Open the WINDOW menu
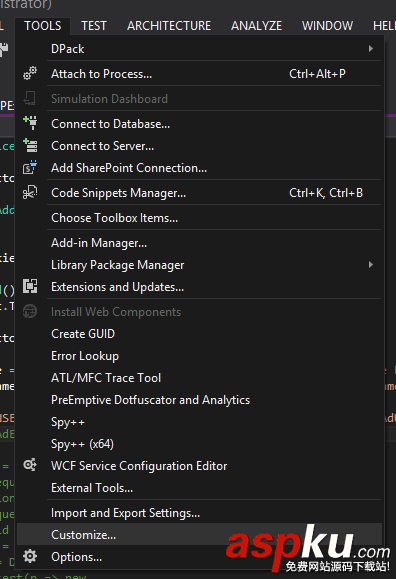 point(327,26)
